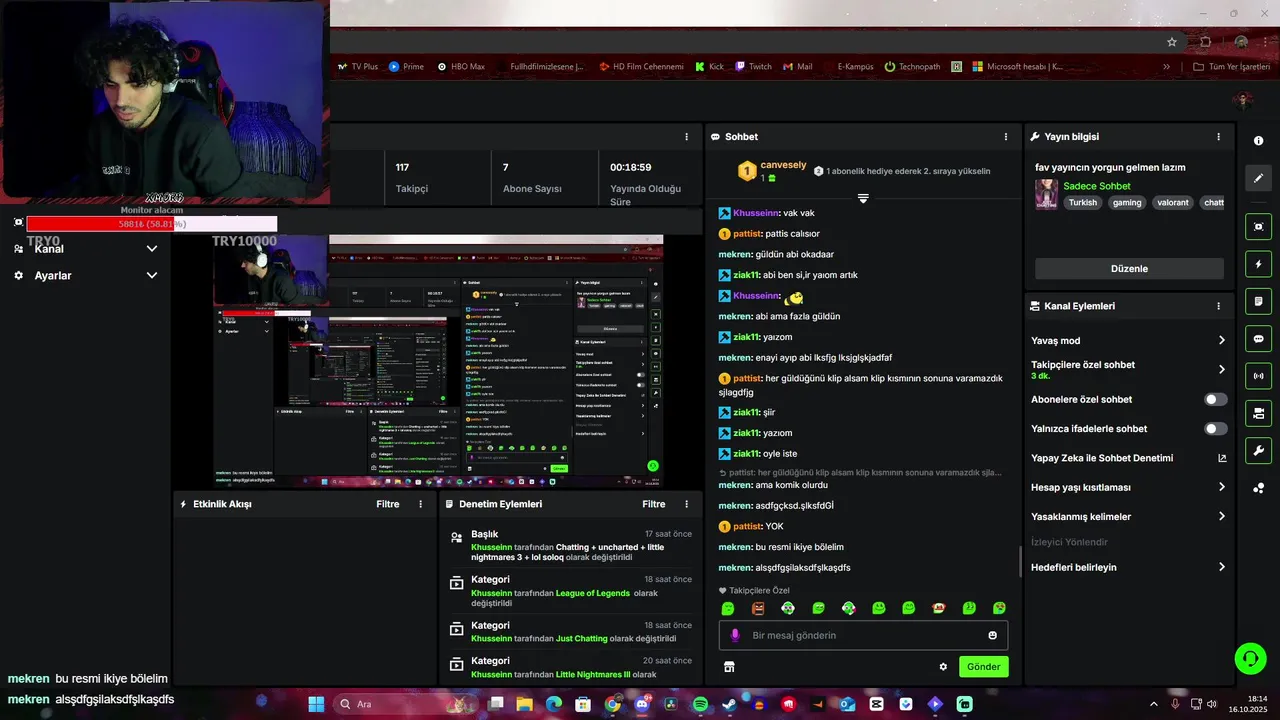
Task: Toggle Abonelere özel sohbet switch
Action: pyautogui.click(x=1216, y=399)
